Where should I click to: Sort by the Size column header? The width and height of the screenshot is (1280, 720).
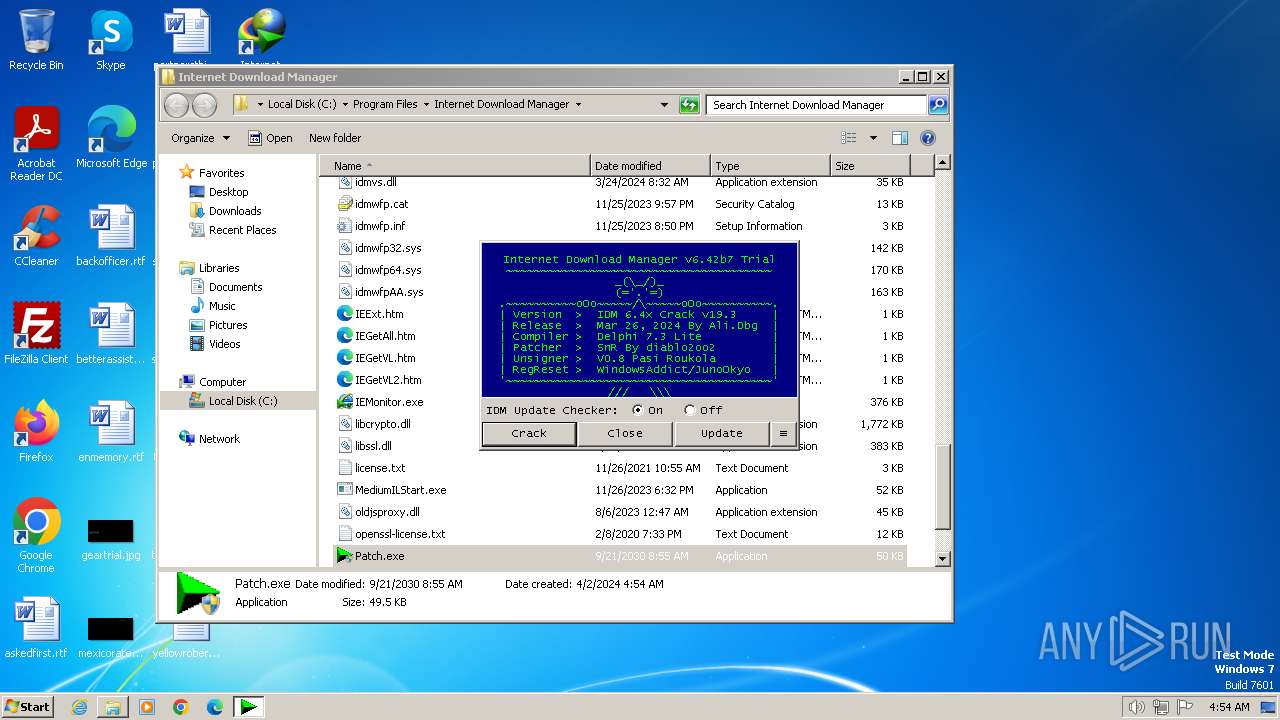coord(870,166)
